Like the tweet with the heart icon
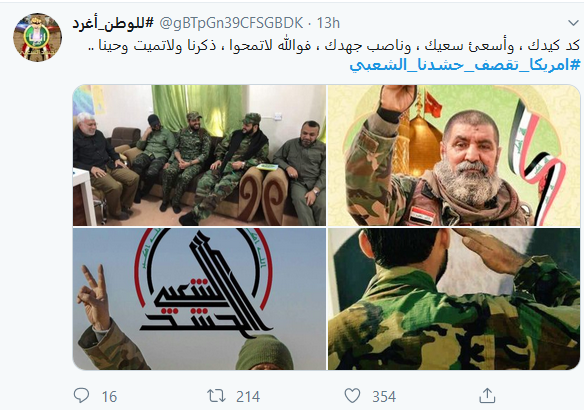The image size is (584, 410). 352,396
